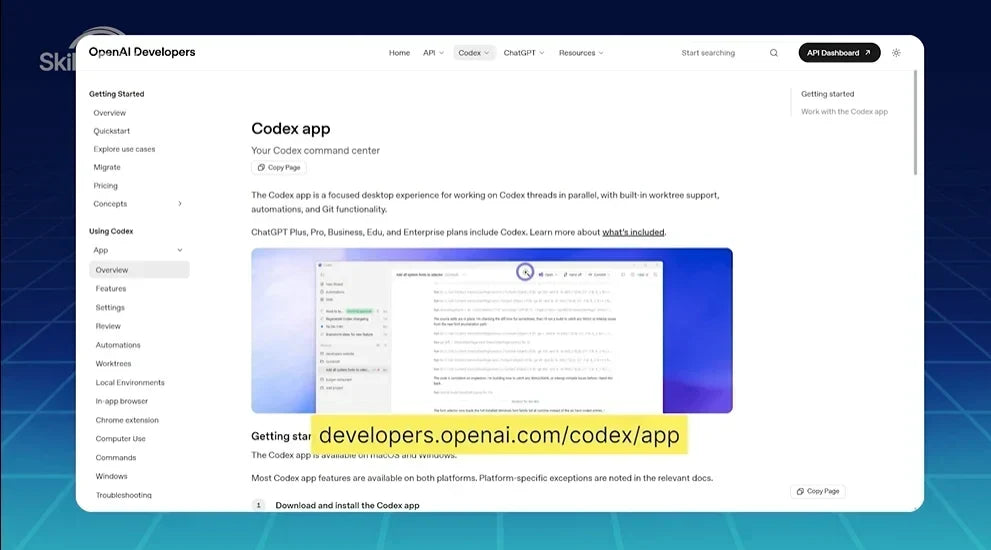Click Download and install the Codex app

pos(347,505)
